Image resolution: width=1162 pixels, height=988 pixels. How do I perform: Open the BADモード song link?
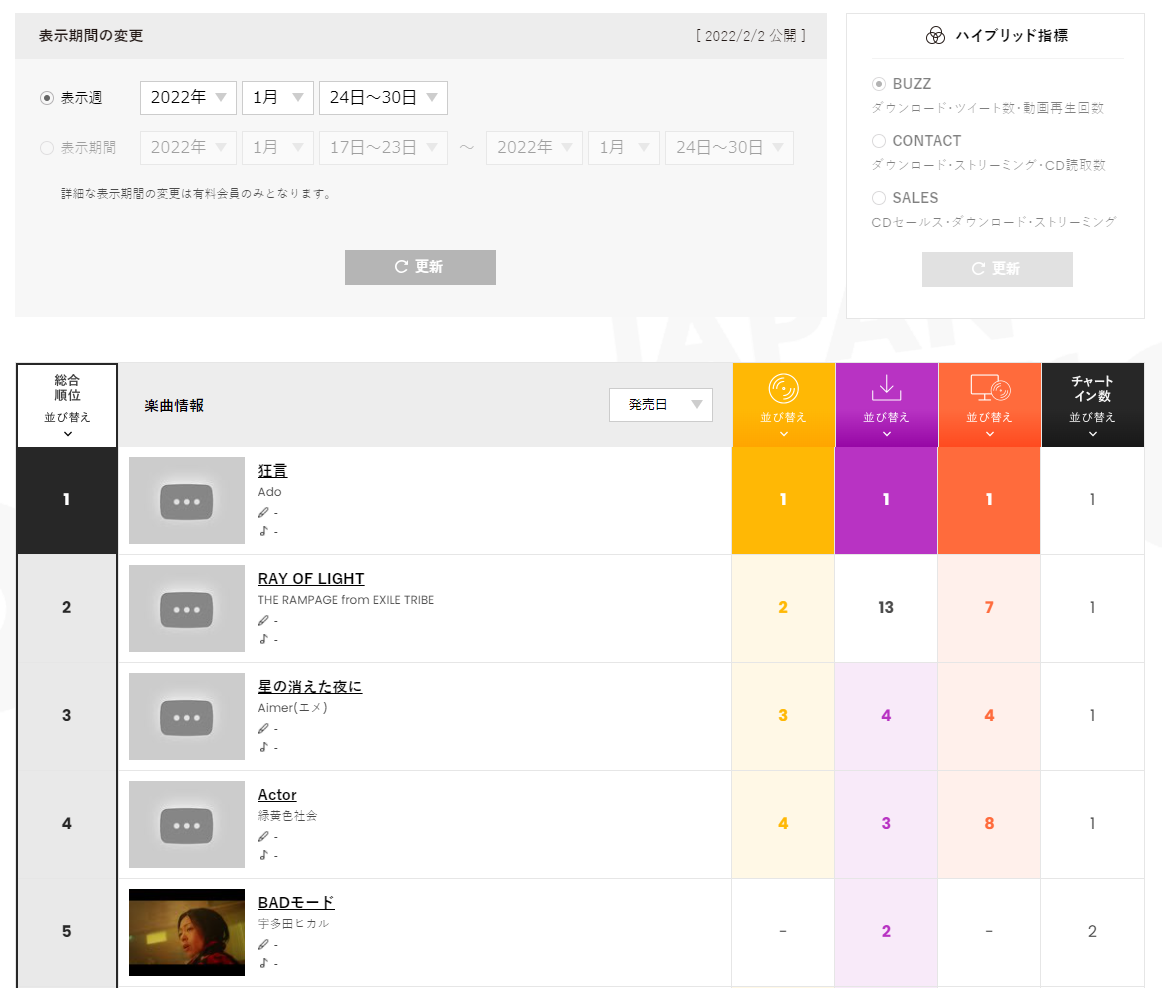click(x=296, y=903)
